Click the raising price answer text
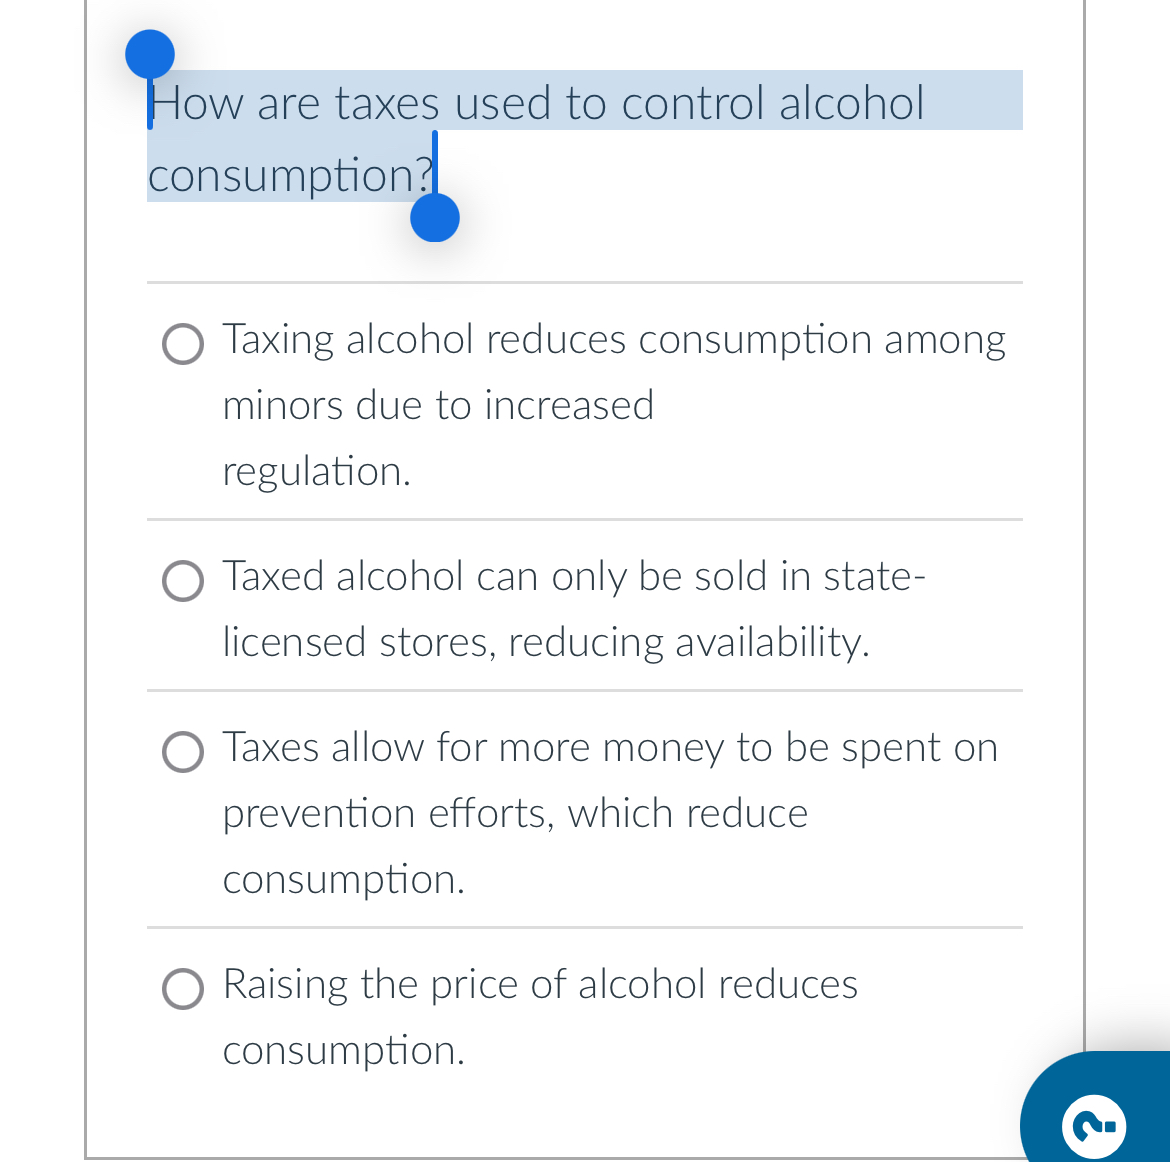Screen dimensions: 1170x1162 (x=539, y=984)
